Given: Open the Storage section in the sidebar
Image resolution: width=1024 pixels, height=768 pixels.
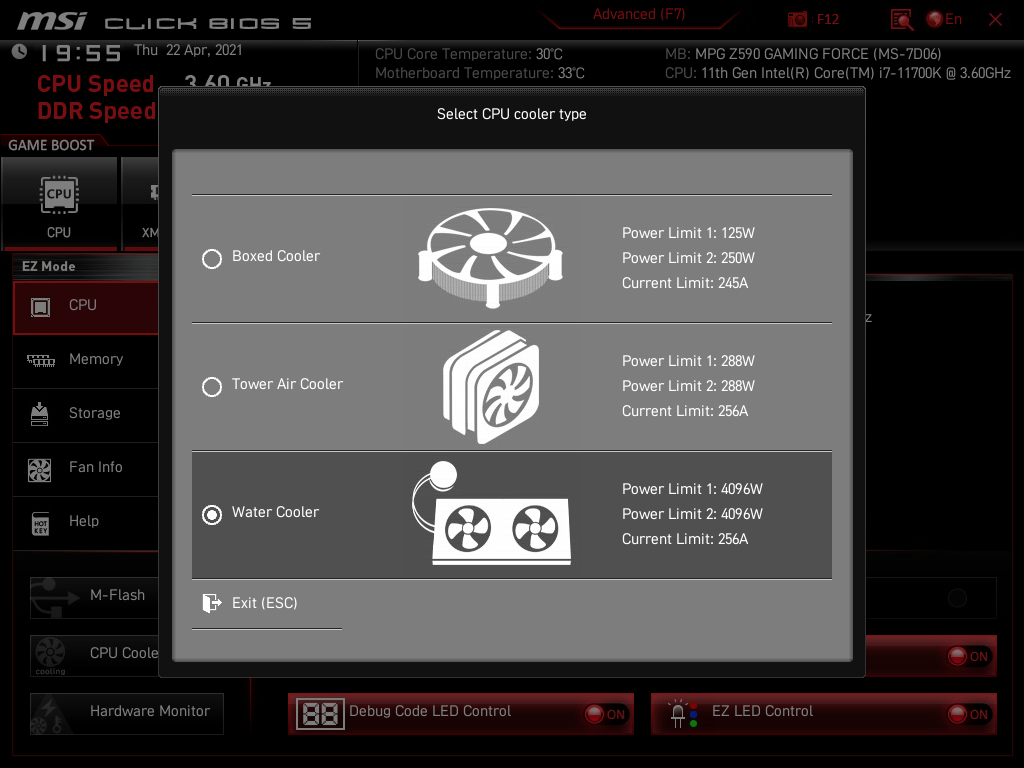Looking at the screenshot, I should pos(86,415).
